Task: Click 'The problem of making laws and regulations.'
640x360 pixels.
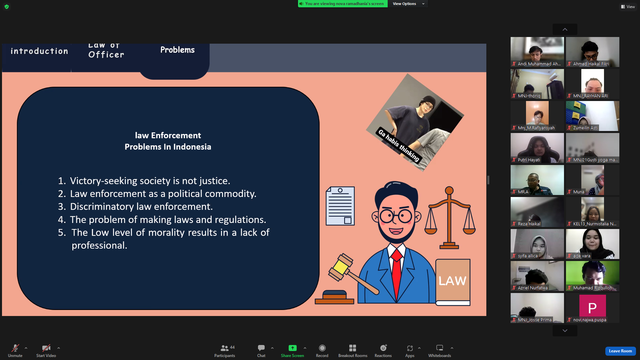Action: pyautogui.click(x=168, y=220)
